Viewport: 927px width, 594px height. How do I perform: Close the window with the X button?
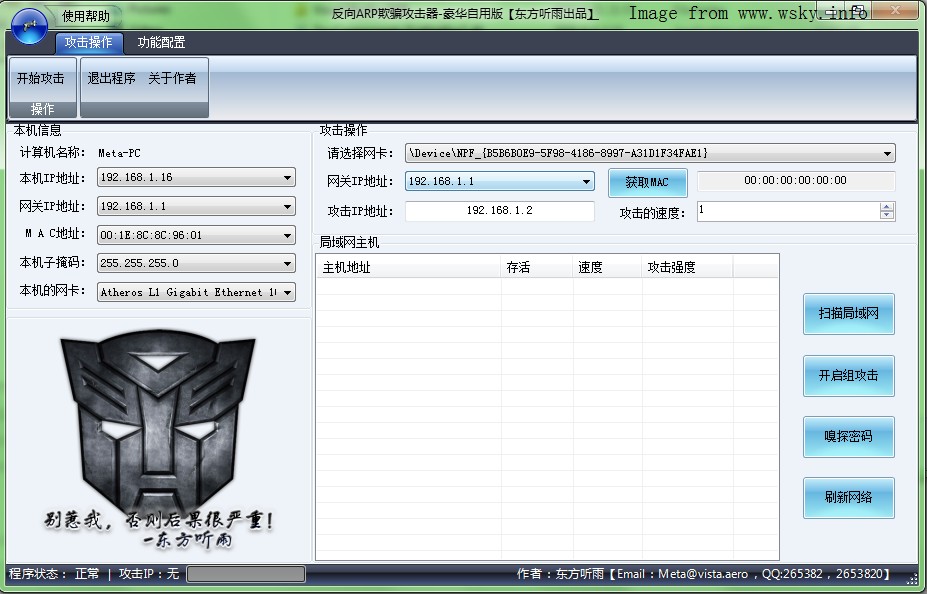[x=894, y=10]
